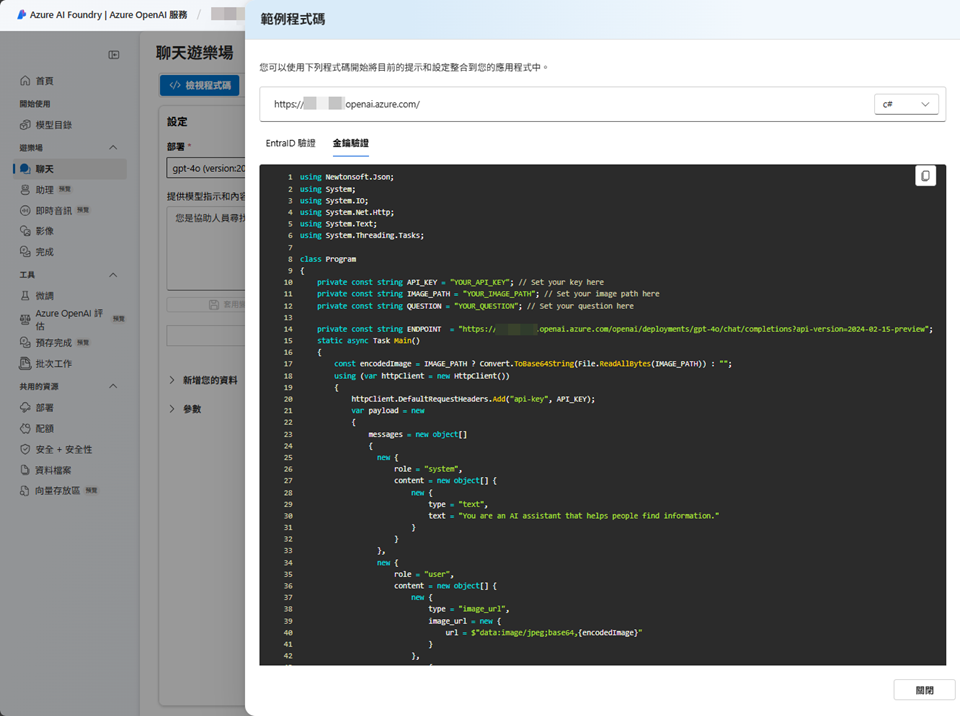Open 模型目錄 from the sidebar
Screen dimensions: 960x716
[53, 125]
